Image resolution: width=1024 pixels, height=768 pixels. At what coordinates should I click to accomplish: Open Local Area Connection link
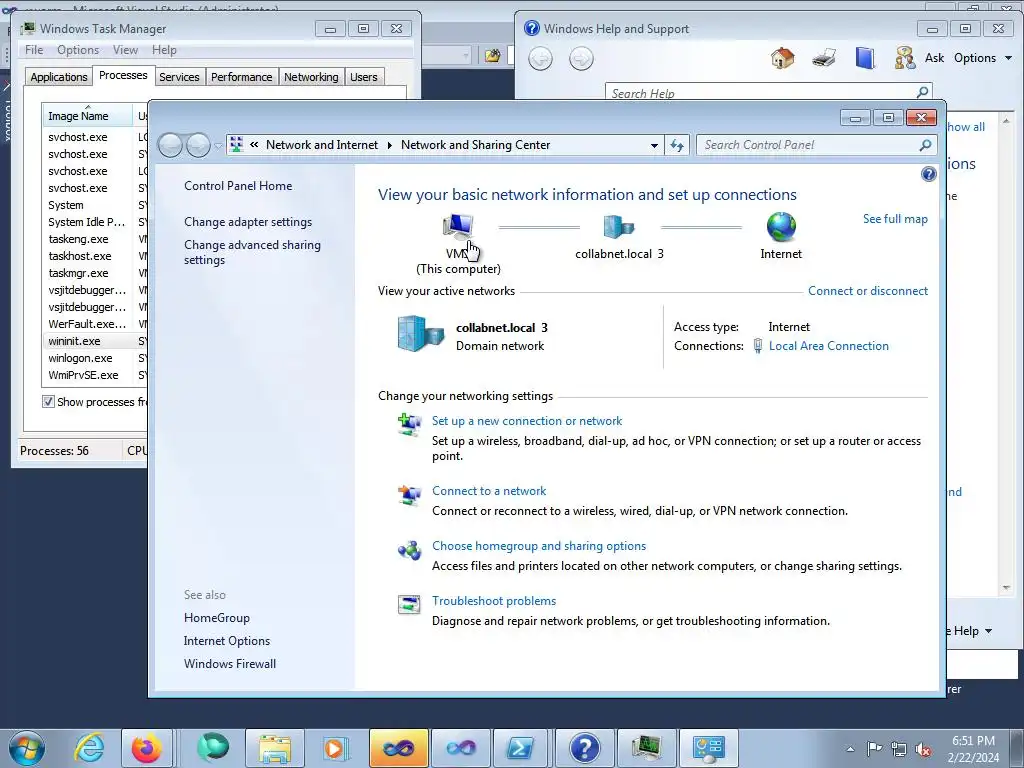[x=829, y=346]
